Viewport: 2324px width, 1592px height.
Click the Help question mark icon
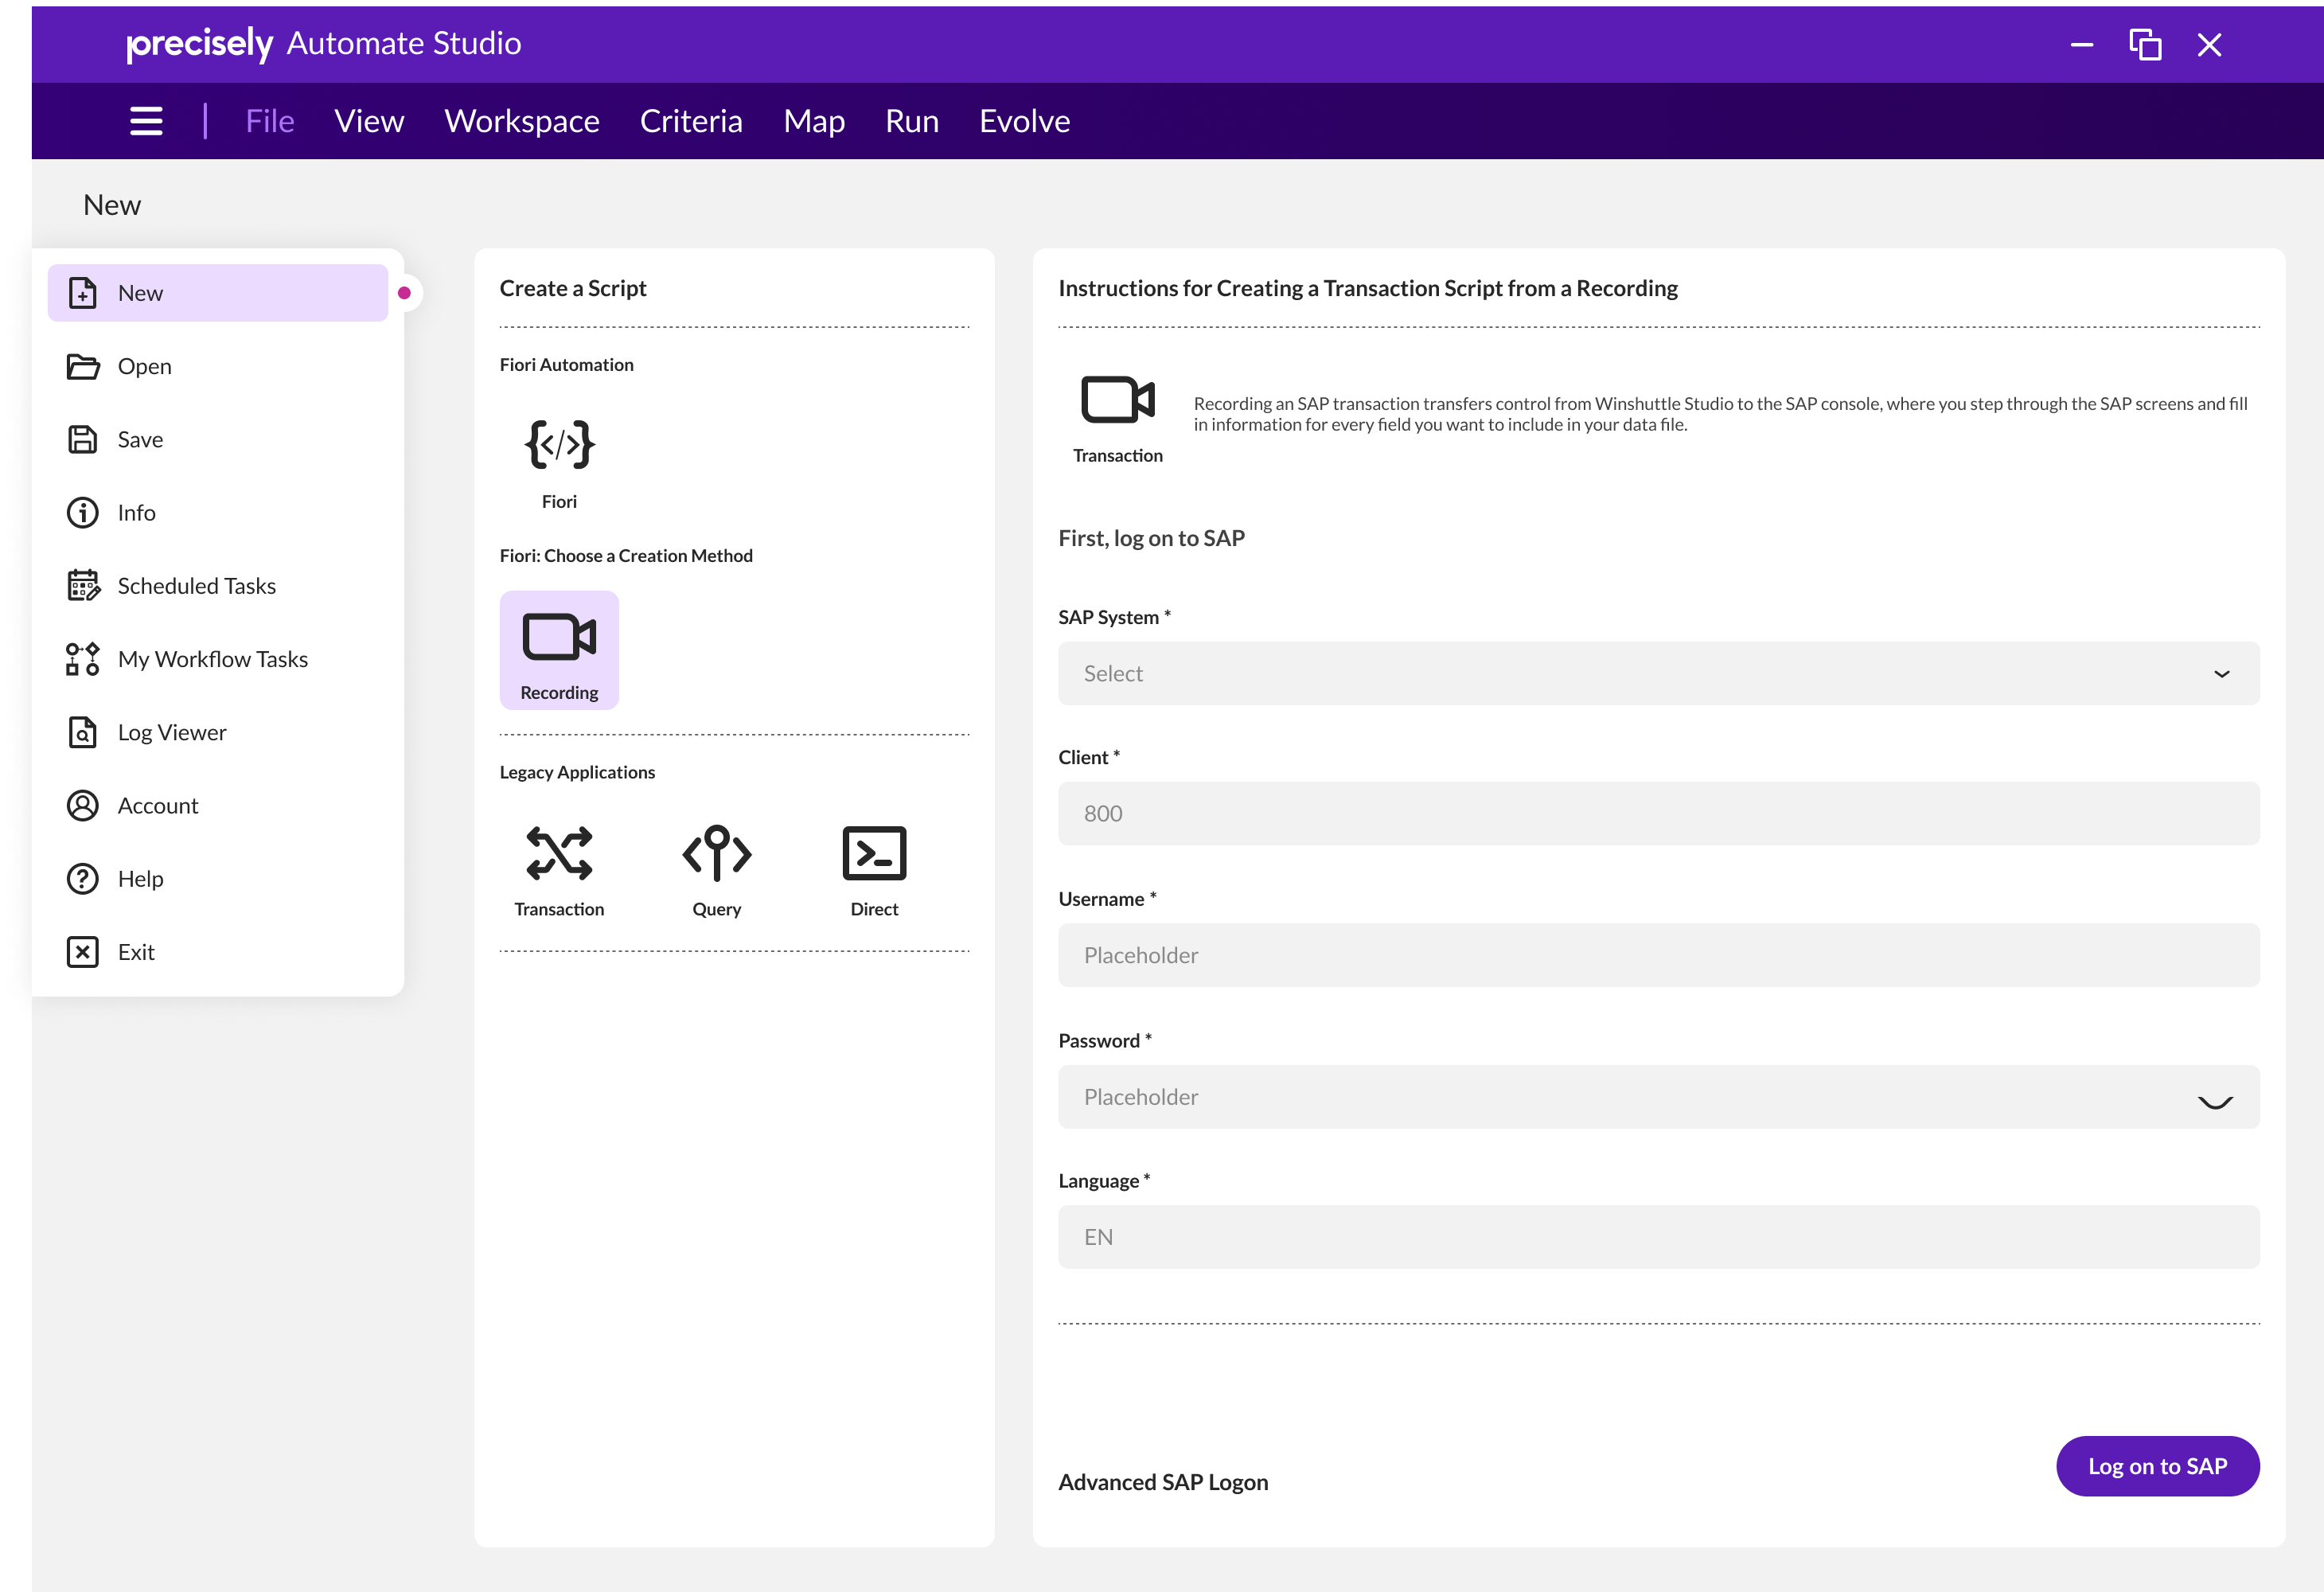pos(82,879)
